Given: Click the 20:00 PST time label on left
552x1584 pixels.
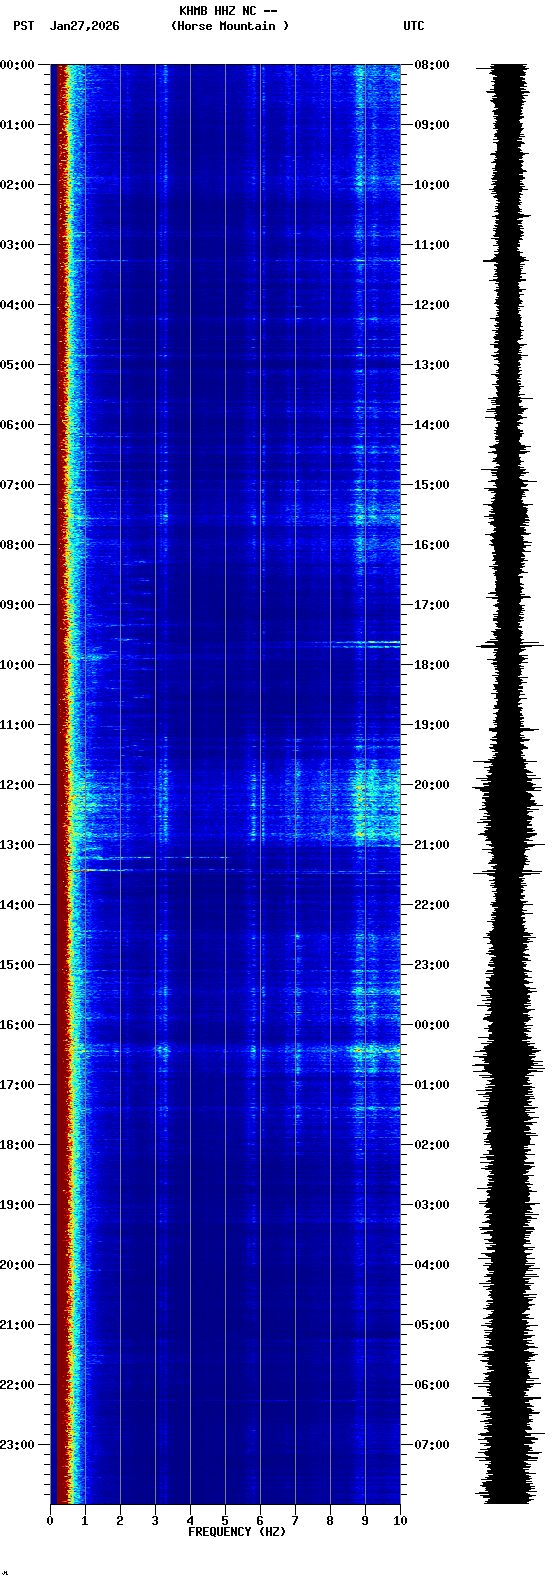Looking at the screenshot, I should [17, 1265].
